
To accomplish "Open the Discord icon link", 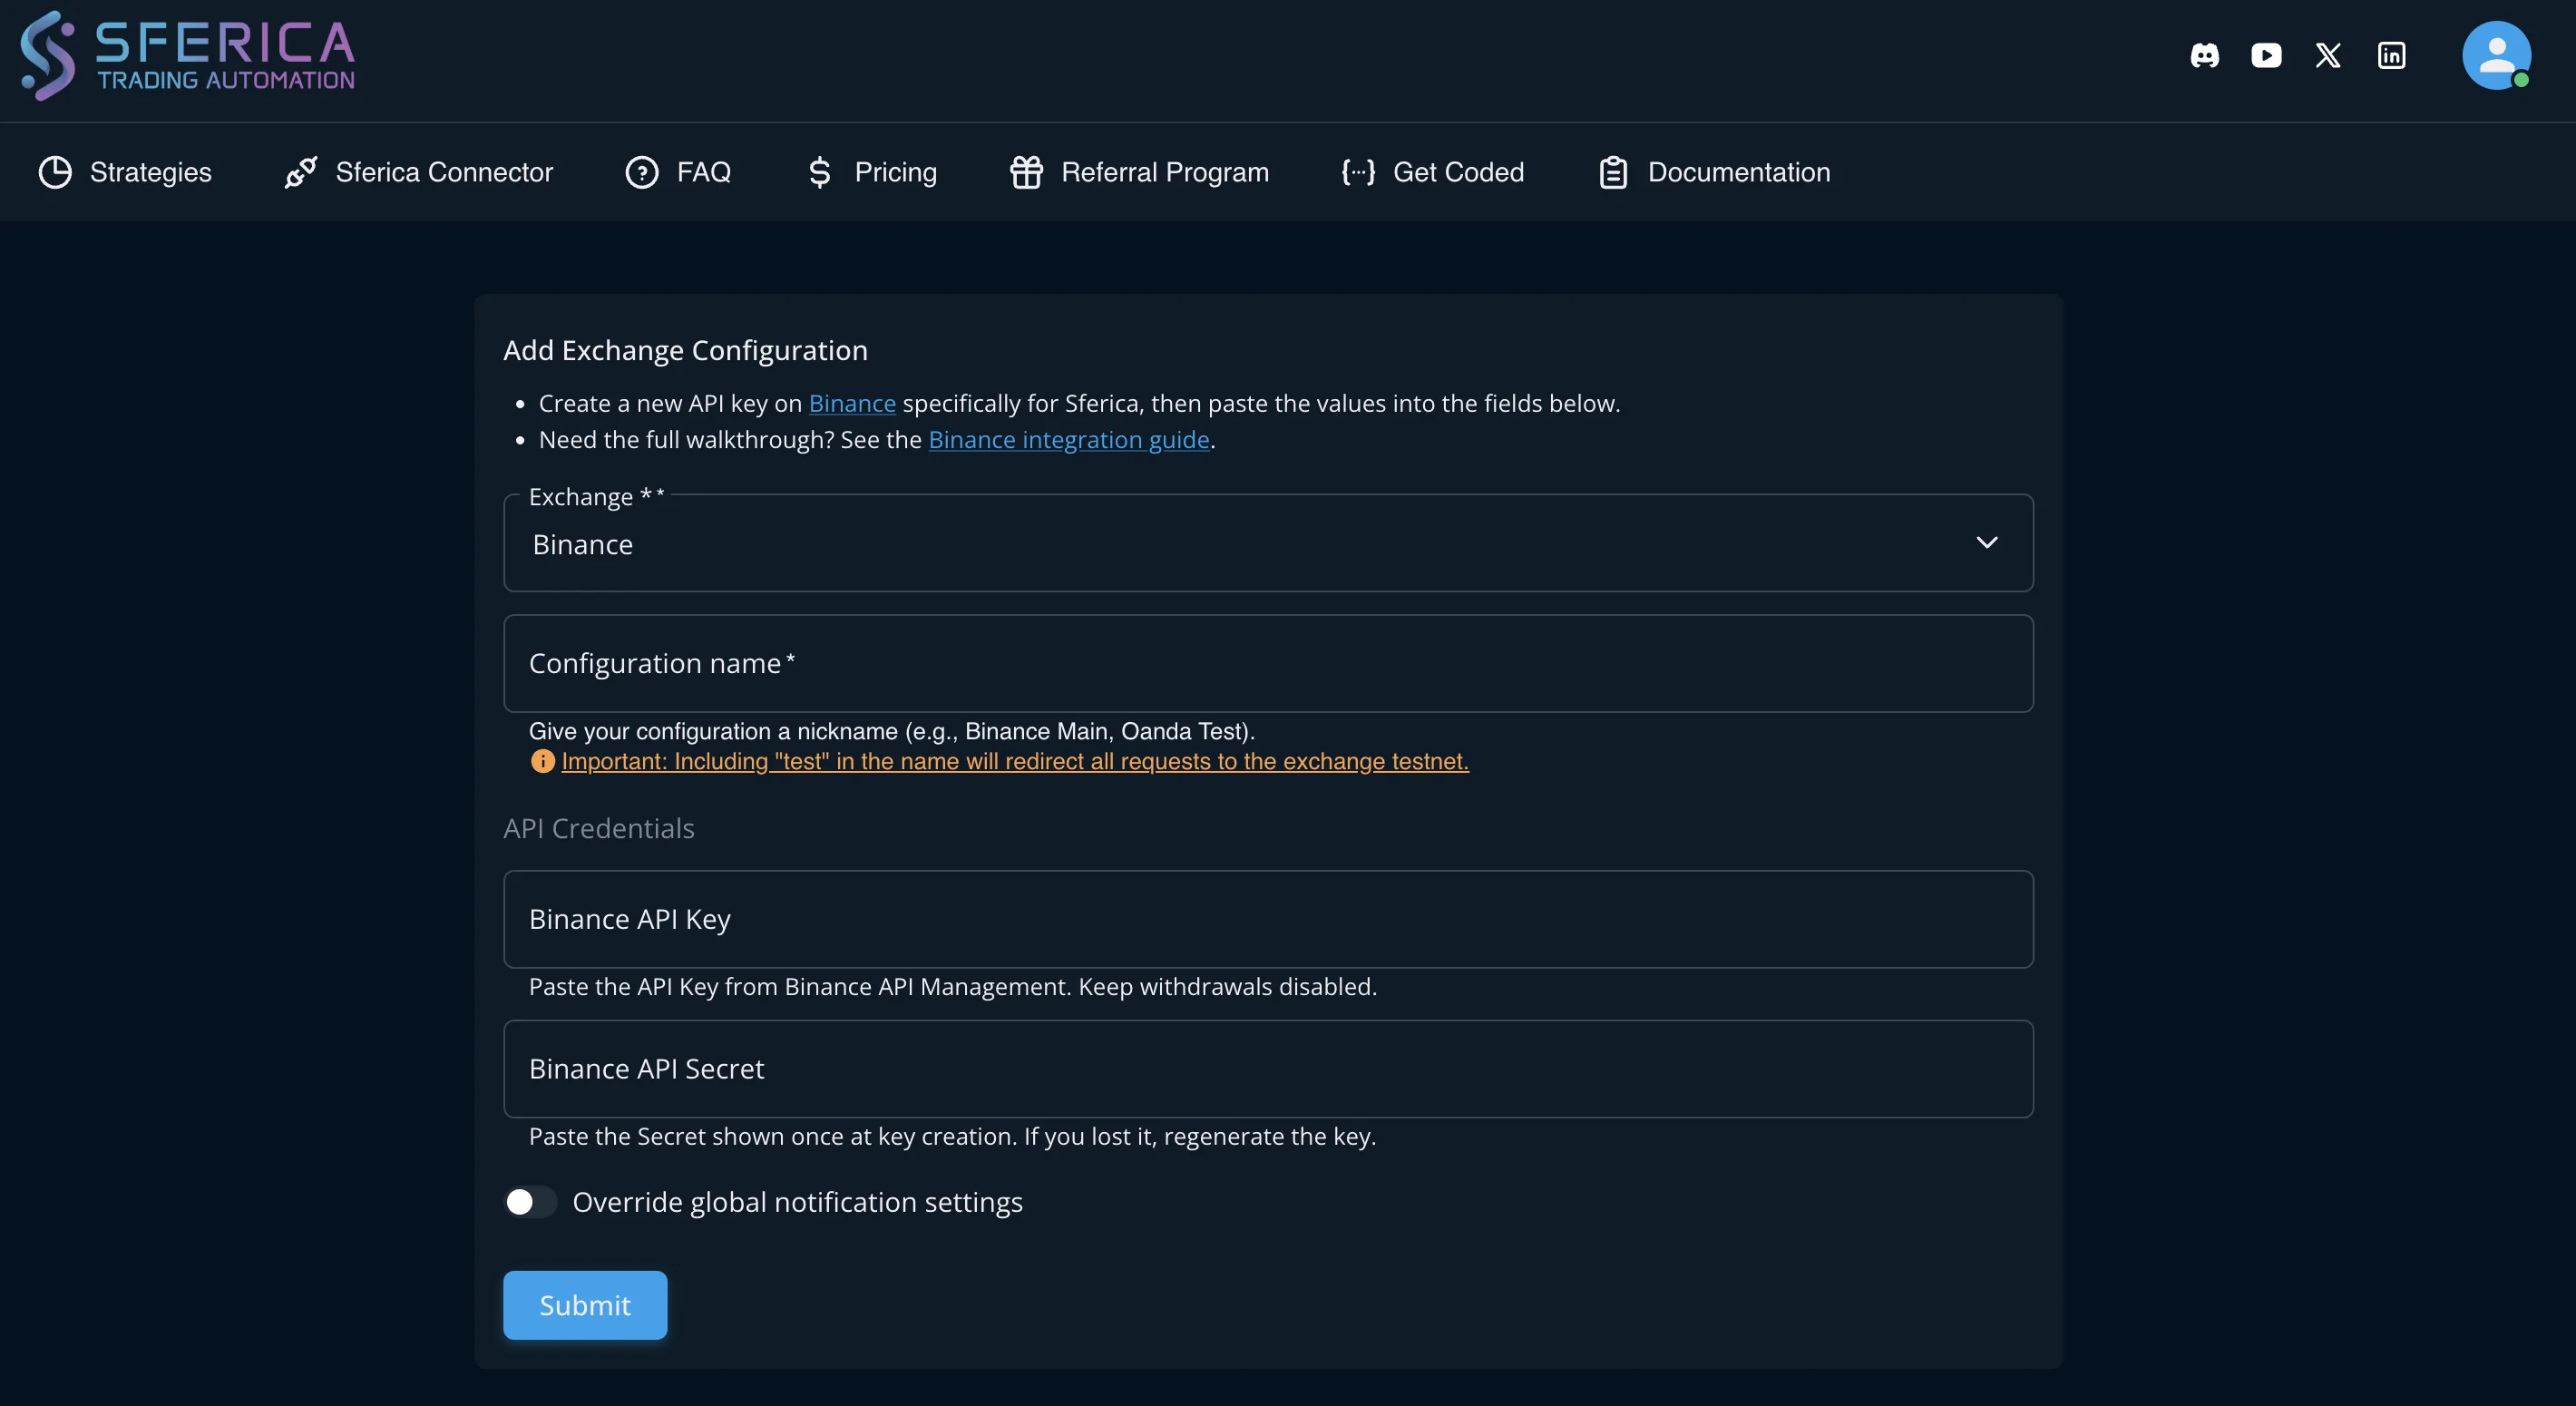I will point(2204,55).
